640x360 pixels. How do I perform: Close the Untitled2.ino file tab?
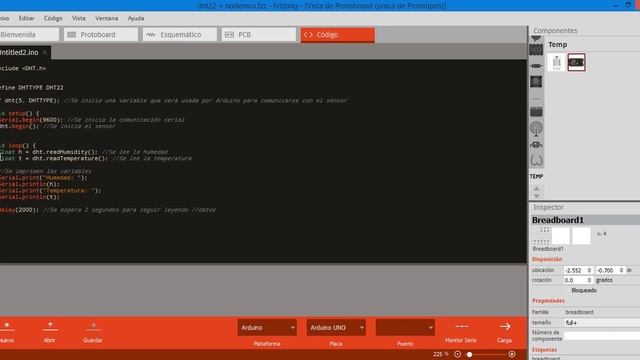click(x=45, y=52)
